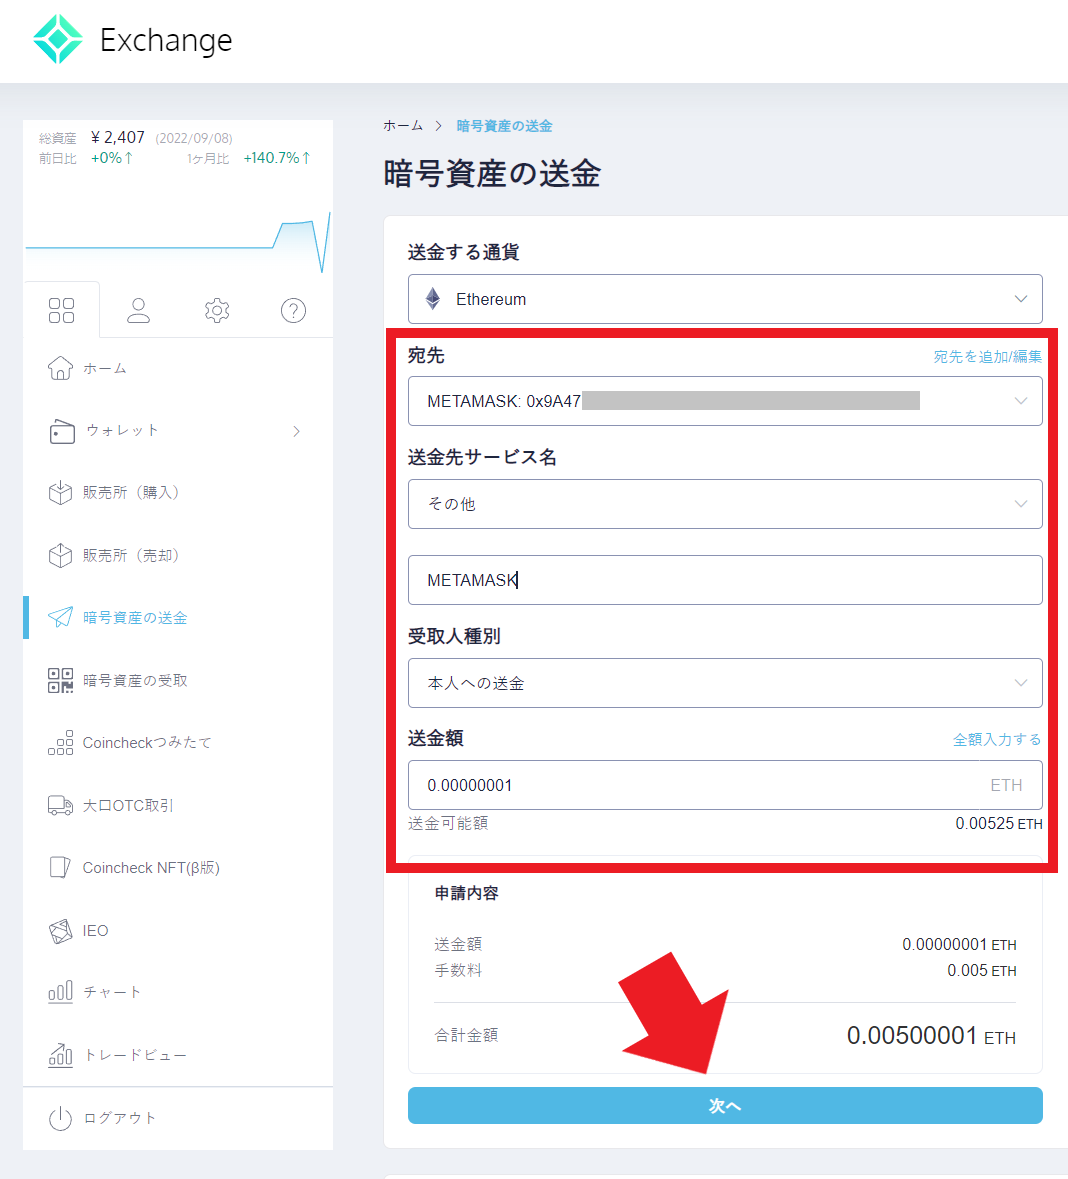This screenshot has width=1068, height=1179.
Task: Click the 合計金額 0.00500001 ETH value
Action: [931, 1036]
